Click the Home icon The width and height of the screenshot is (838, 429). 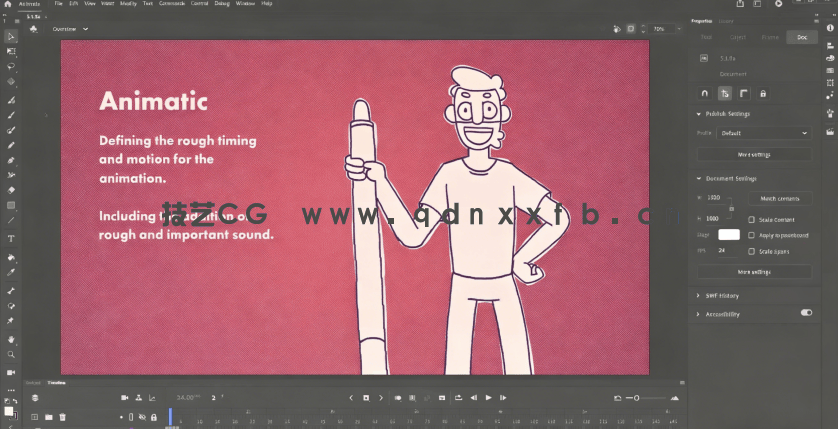pyautogui.click(x=7, y=4)
